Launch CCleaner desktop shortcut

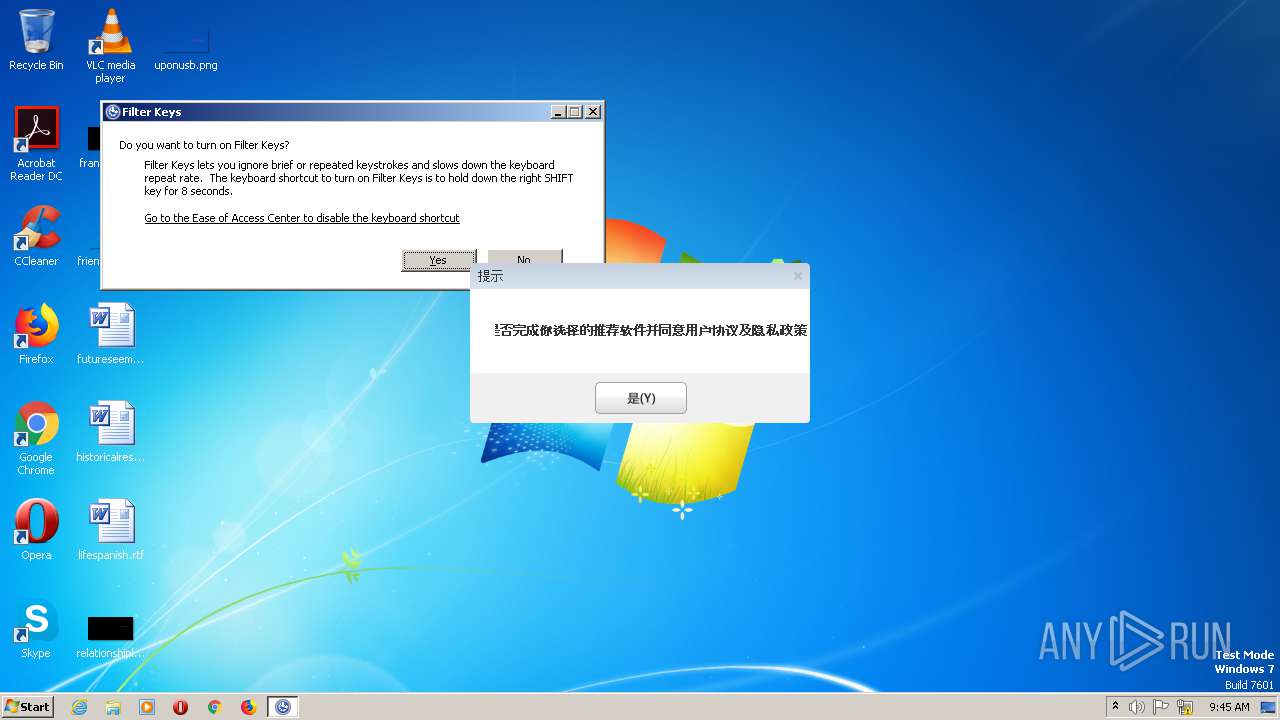(x=36, y=236)
